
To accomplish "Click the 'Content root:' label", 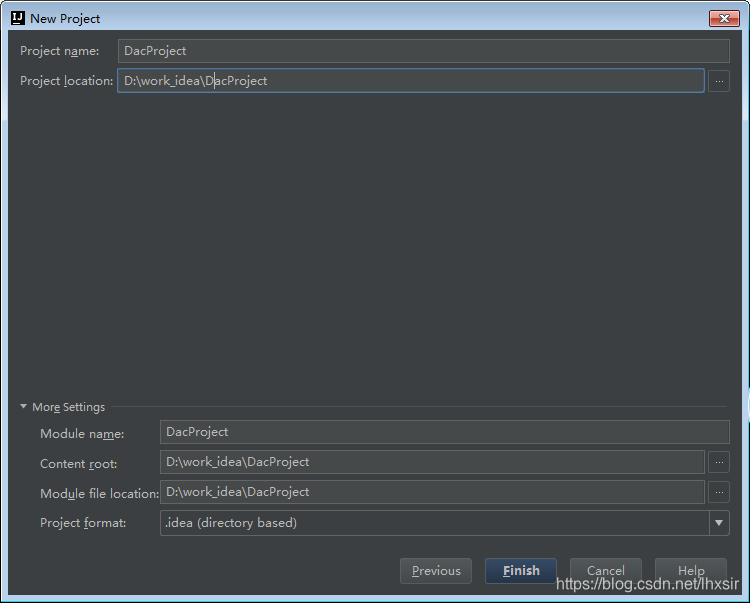I will pos(78,464).
